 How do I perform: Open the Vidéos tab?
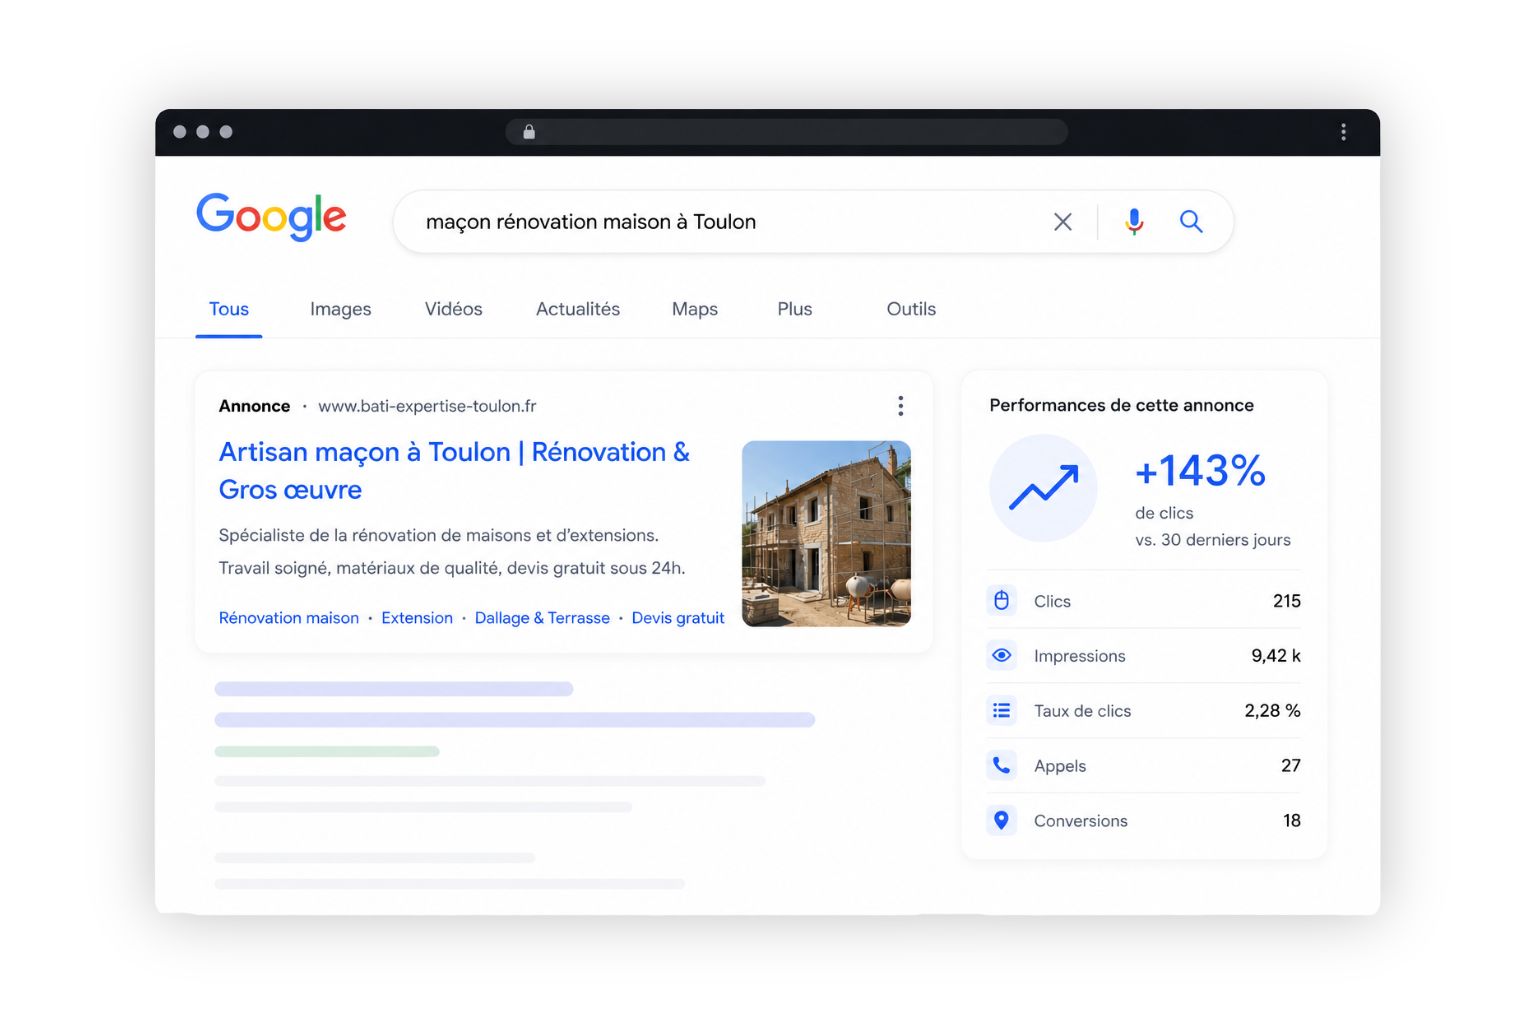tap(453, 309)
